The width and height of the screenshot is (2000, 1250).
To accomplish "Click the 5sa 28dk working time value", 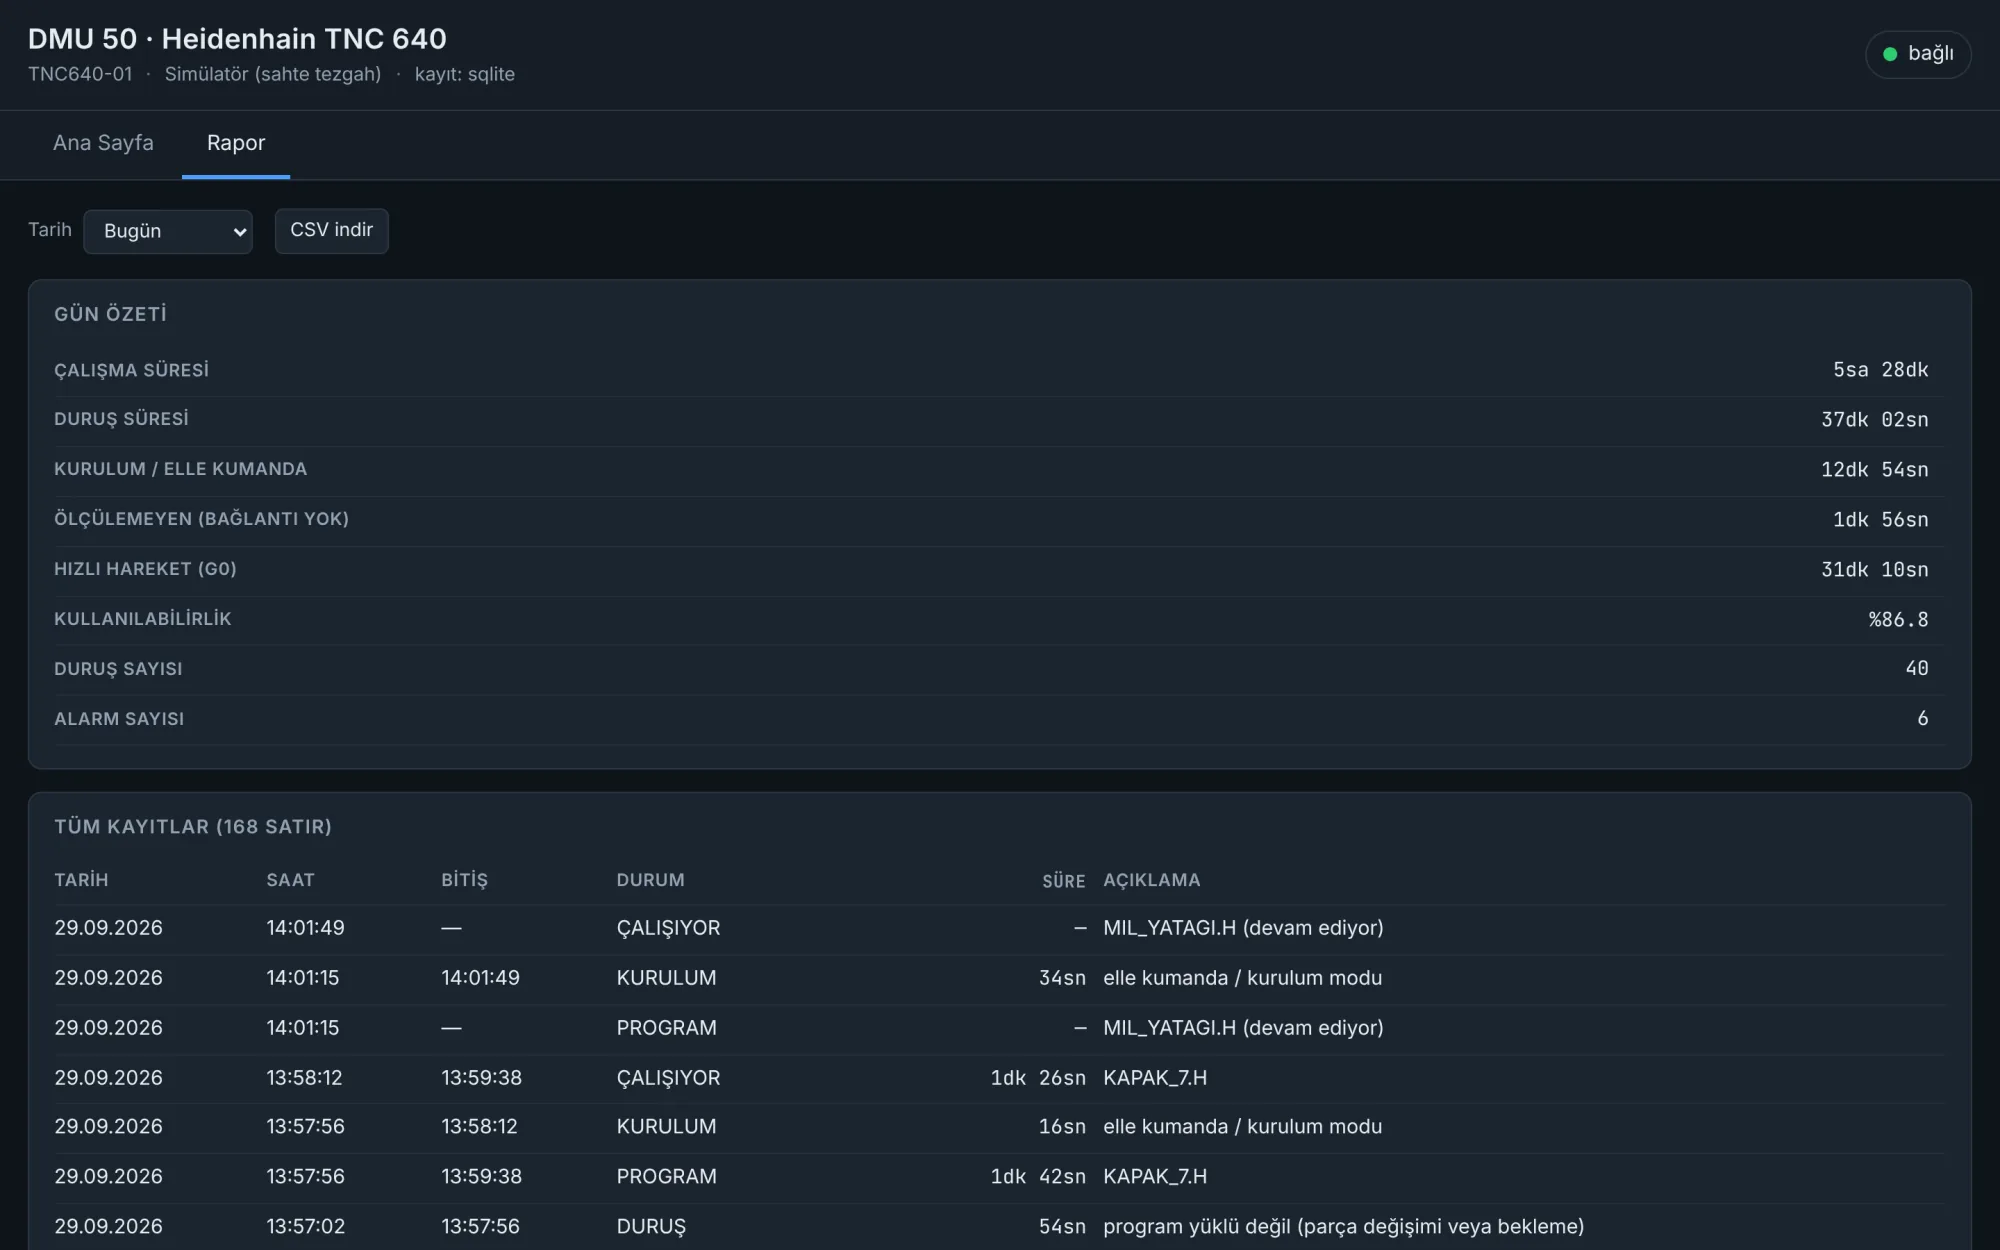I will (1880, 370).
